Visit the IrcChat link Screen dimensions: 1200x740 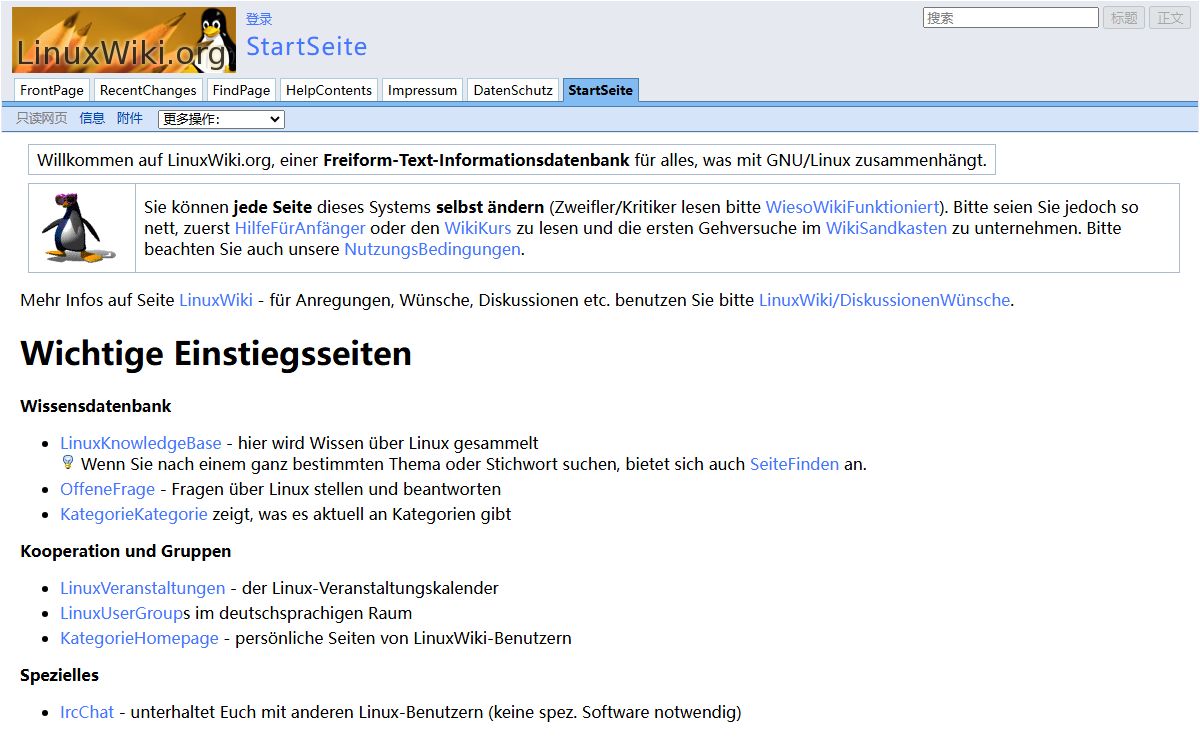[87, 713]
